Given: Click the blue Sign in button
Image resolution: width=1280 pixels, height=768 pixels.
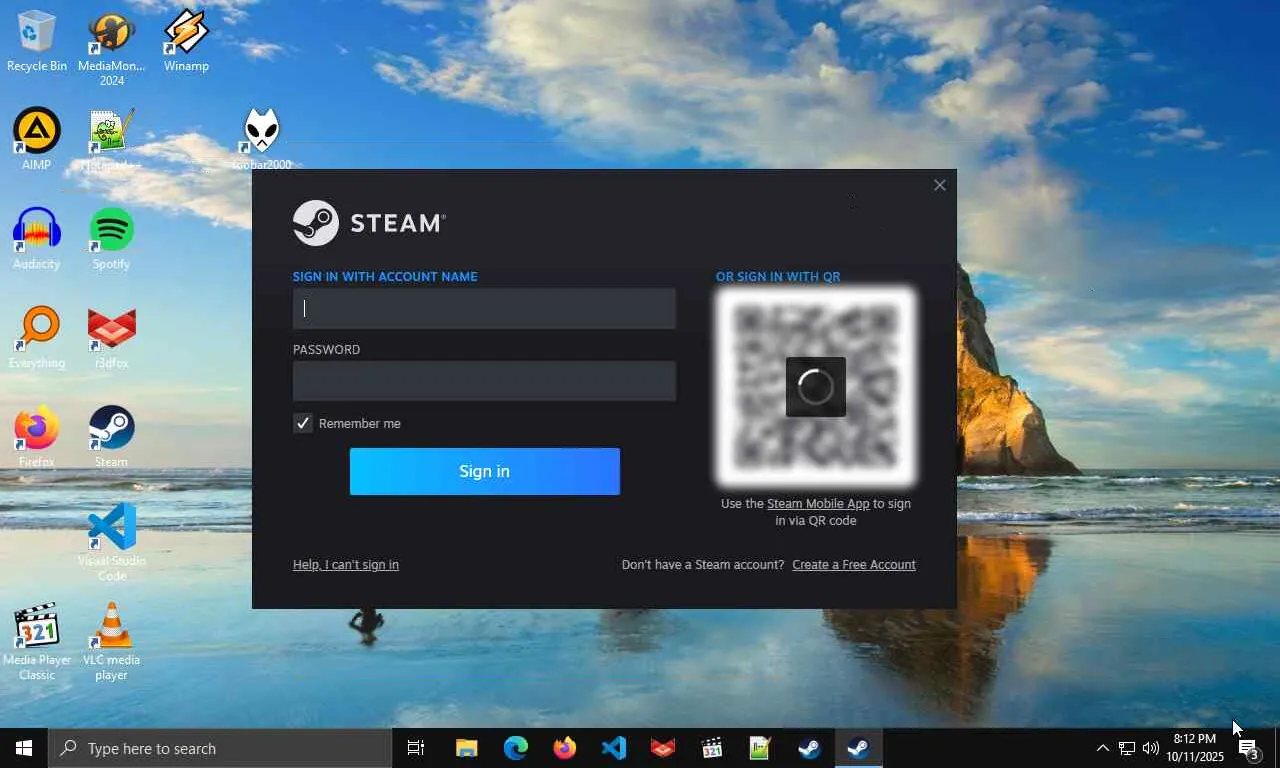Looking at the screenshot, I should 485,471.
